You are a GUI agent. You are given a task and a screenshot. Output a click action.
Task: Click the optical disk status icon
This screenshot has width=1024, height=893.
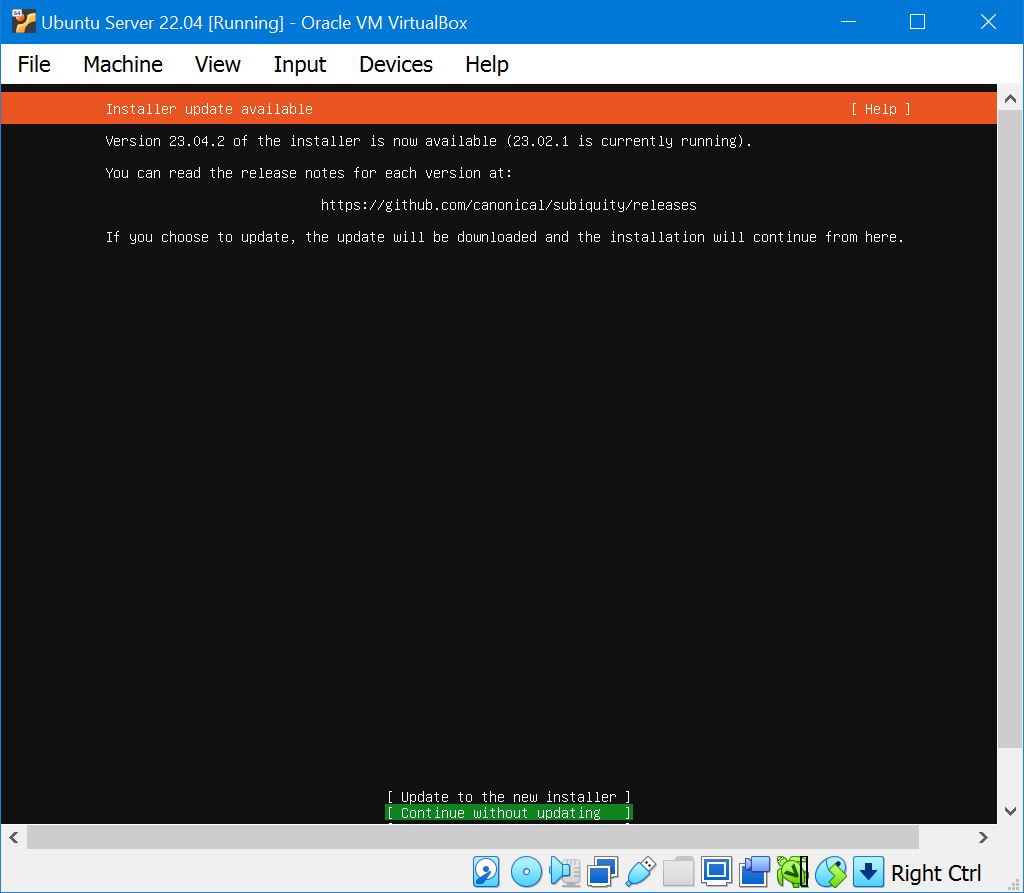pos(526,872)
